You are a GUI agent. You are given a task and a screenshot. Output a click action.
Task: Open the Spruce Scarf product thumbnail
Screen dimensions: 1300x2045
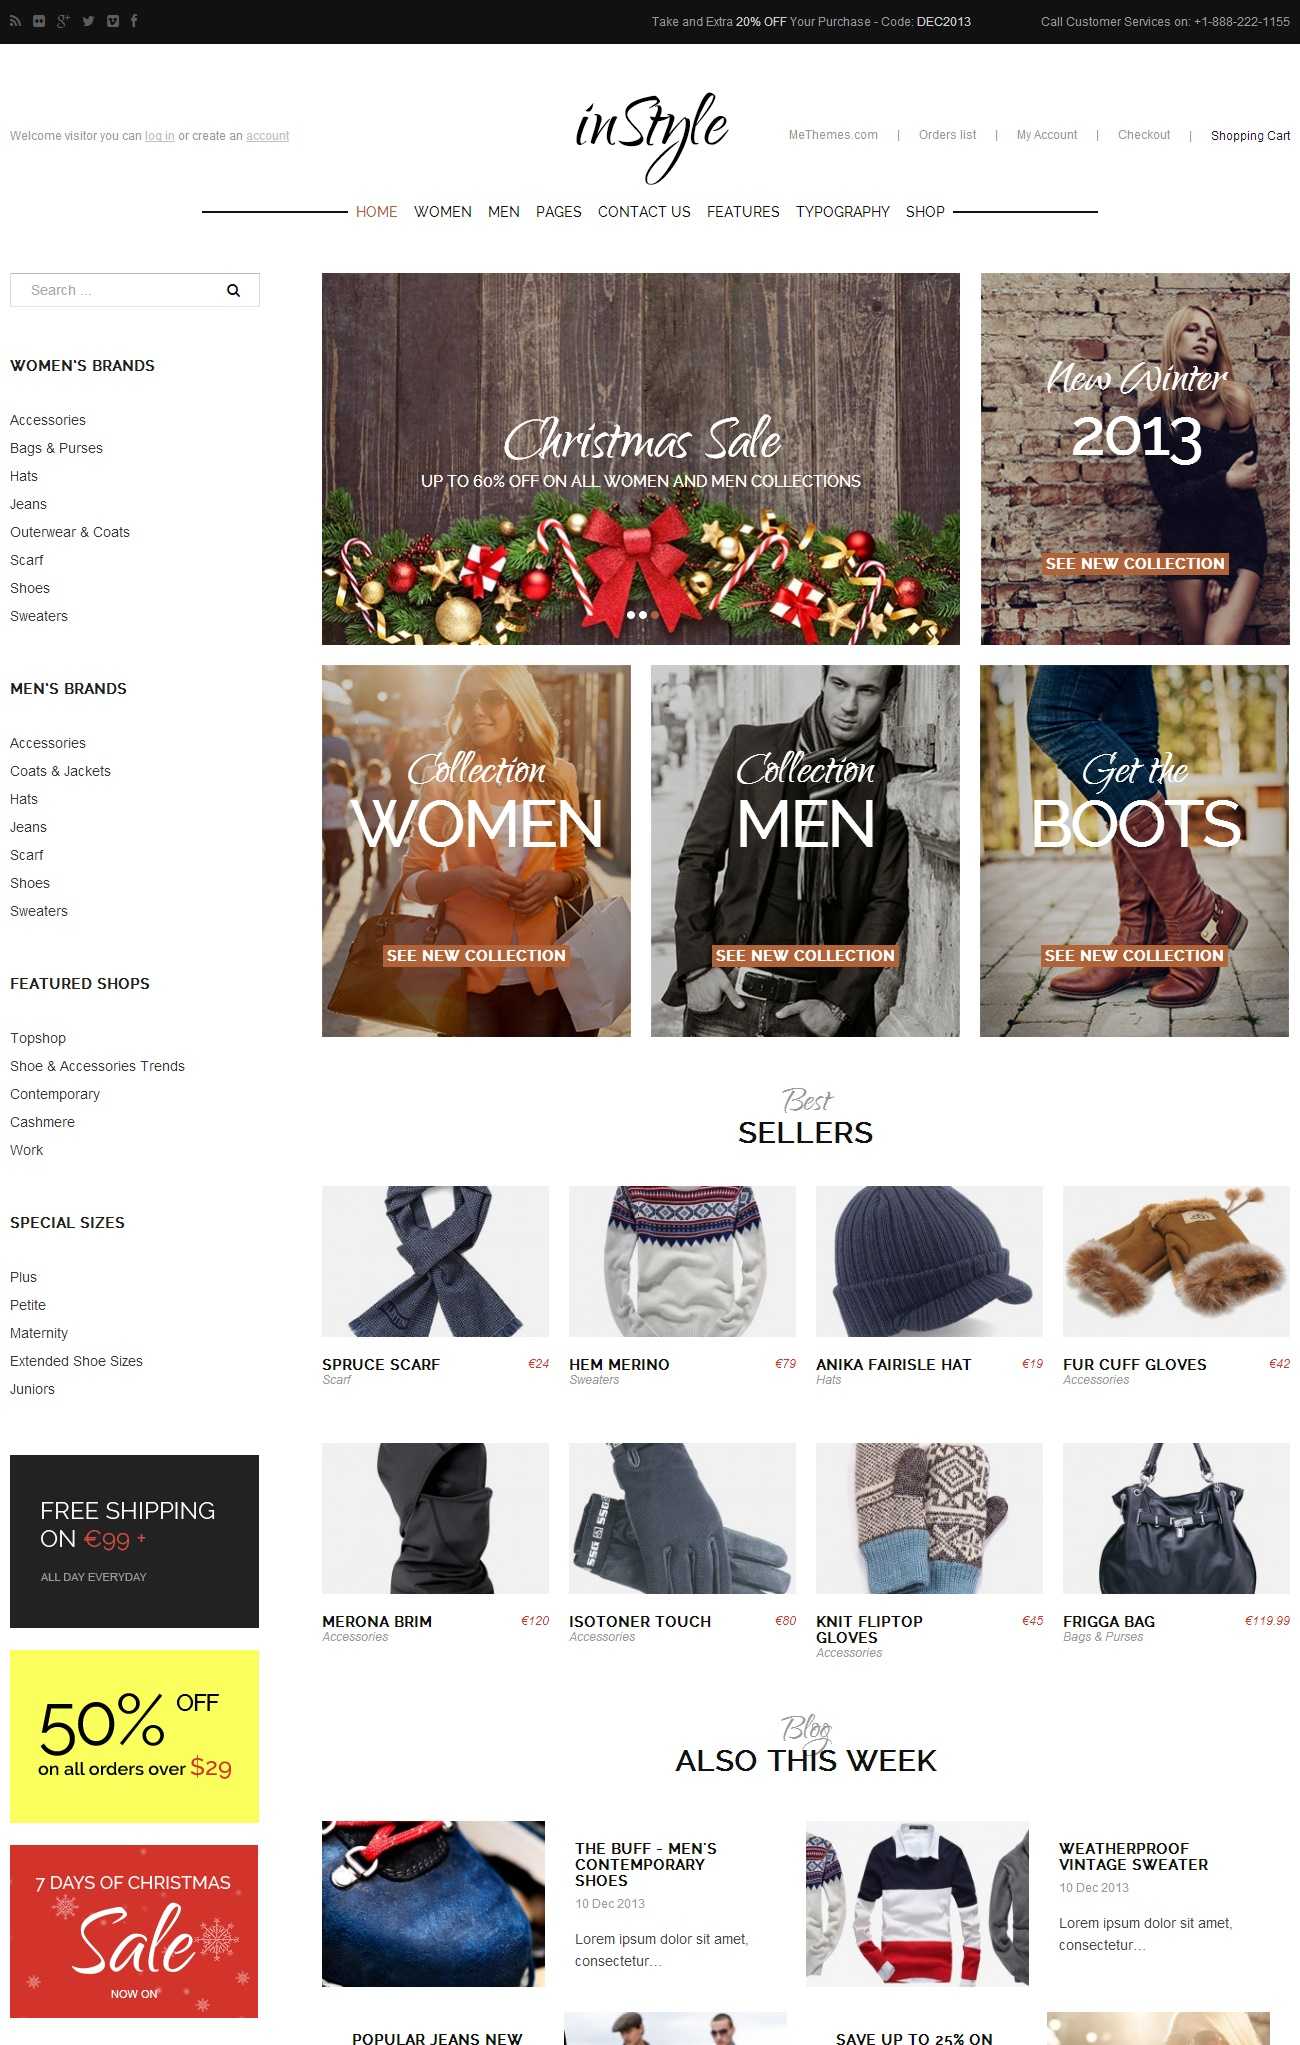435,1261
